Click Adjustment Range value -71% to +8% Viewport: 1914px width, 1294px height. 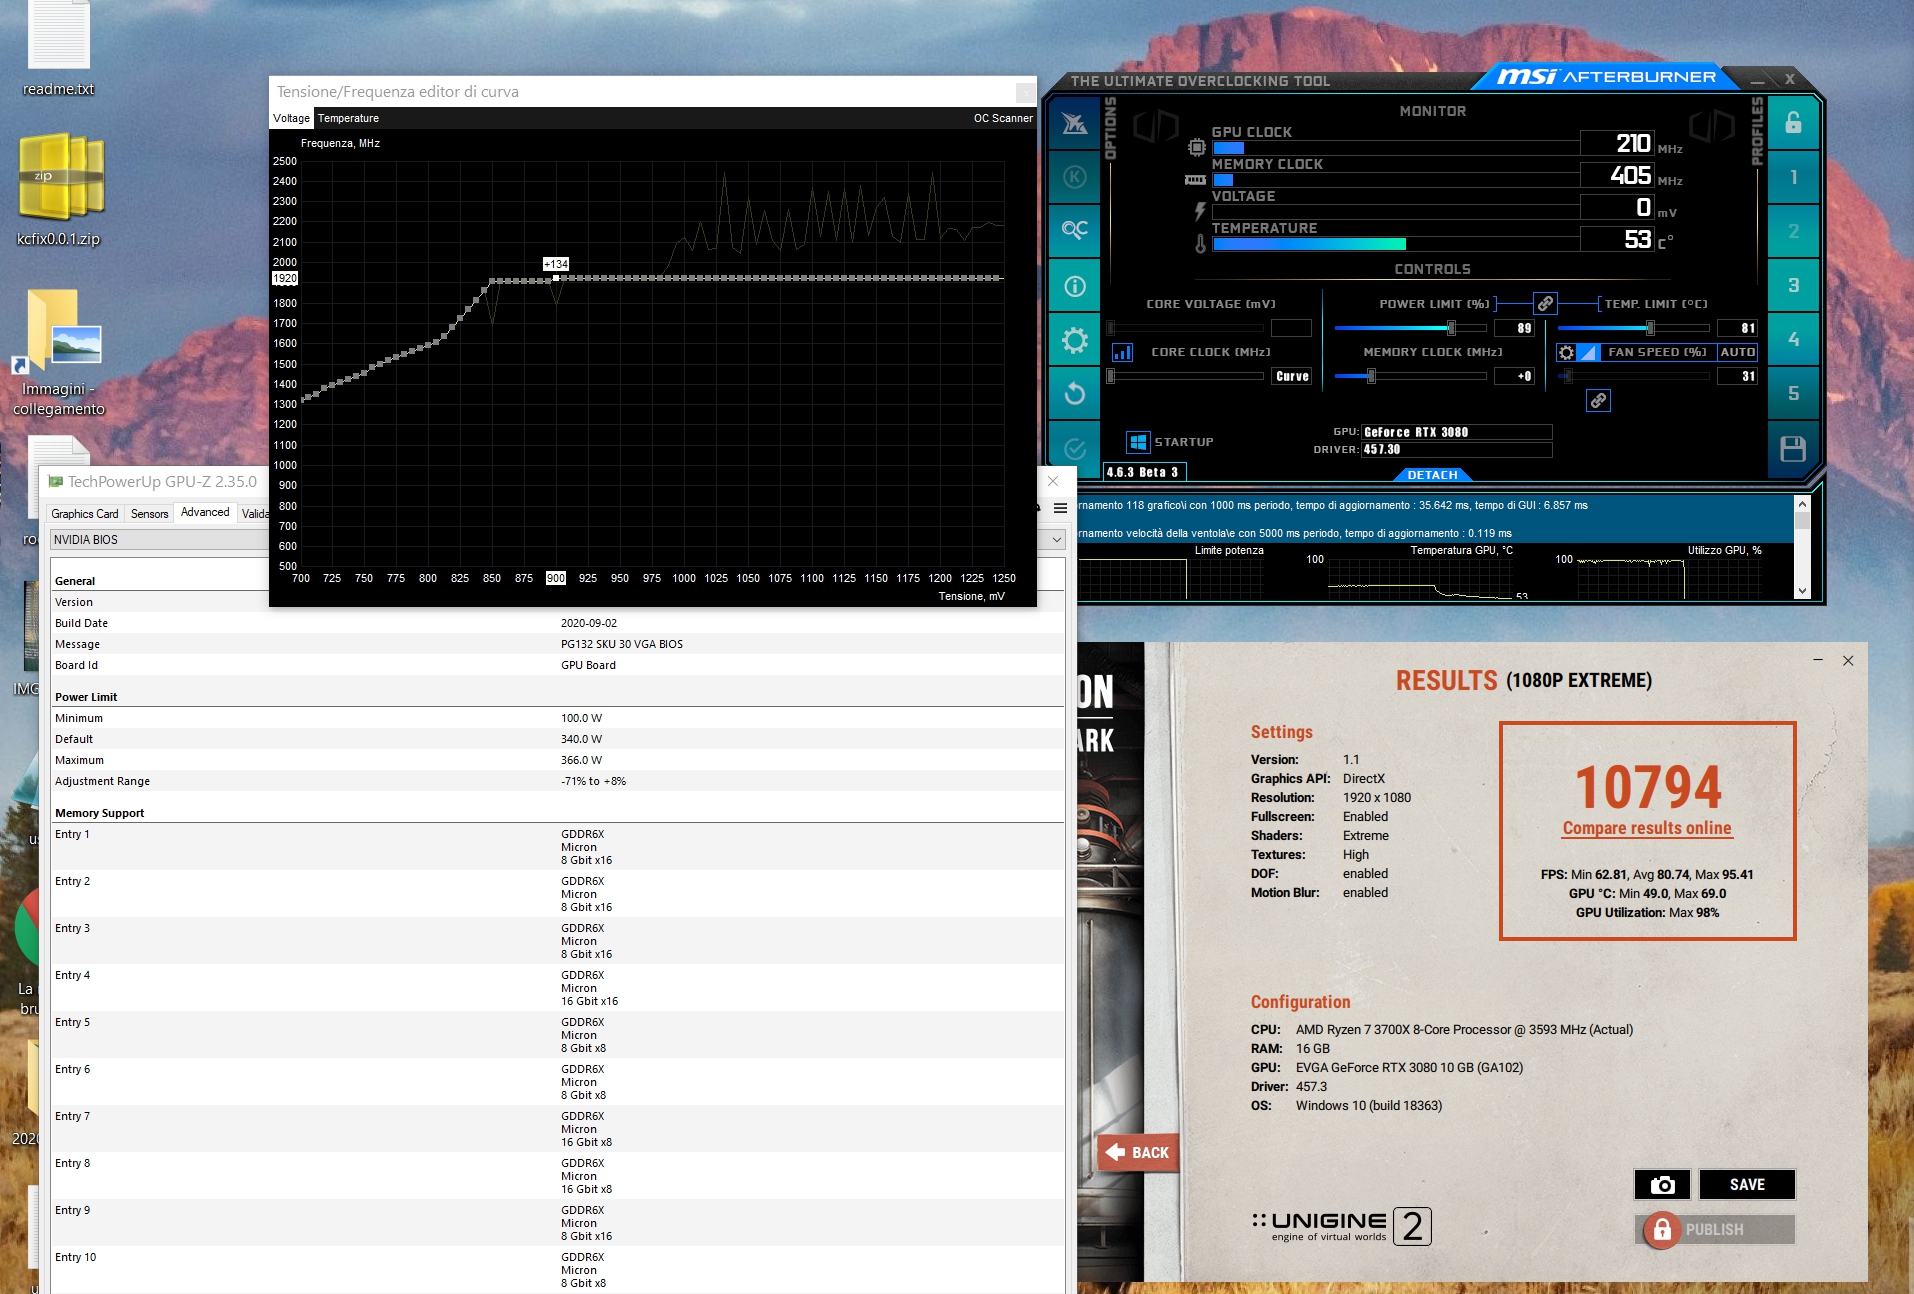[x=593, y=781]
